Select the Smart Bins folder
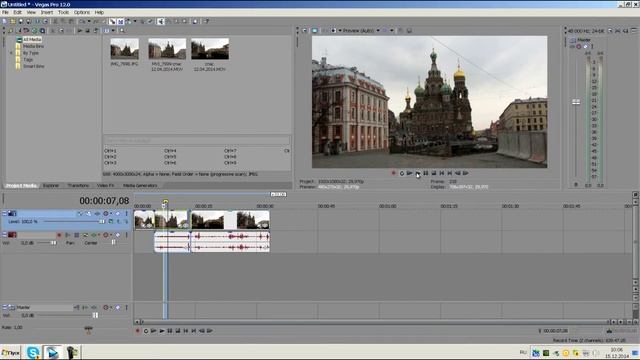The image size is (640, 360). [33, 66]
